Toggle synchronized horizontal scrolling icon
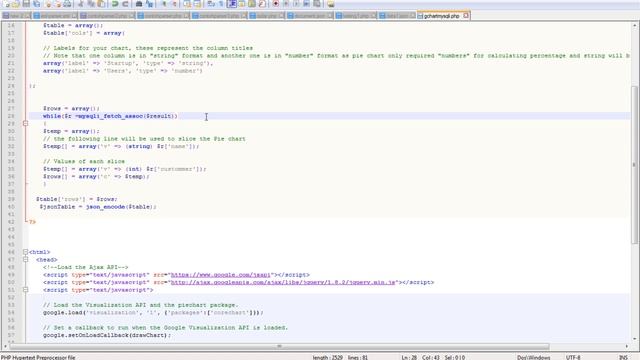 [x=197, y=4]
